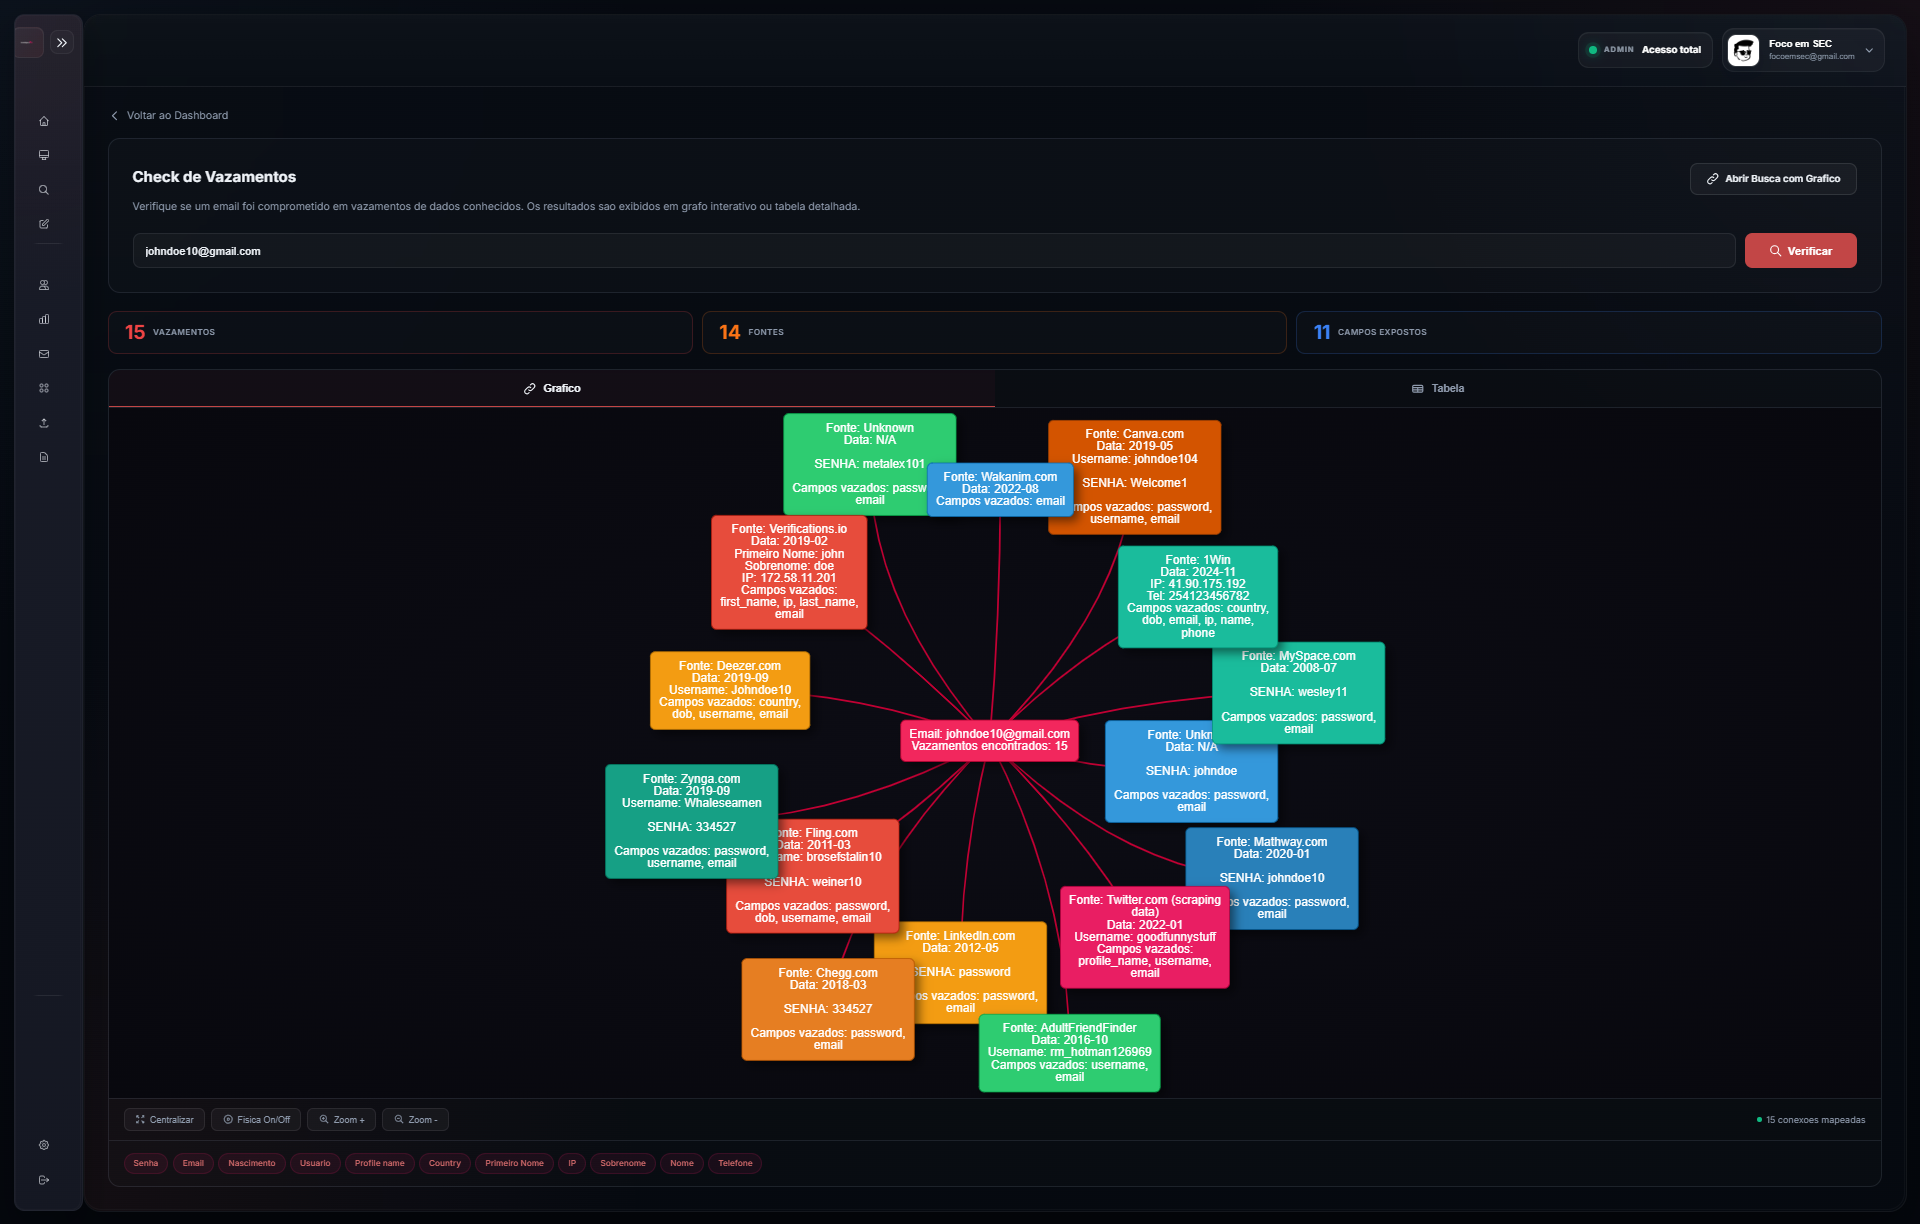
Task: Open the settings gear icon in the sidebar
Action: tap(44, 1145)
